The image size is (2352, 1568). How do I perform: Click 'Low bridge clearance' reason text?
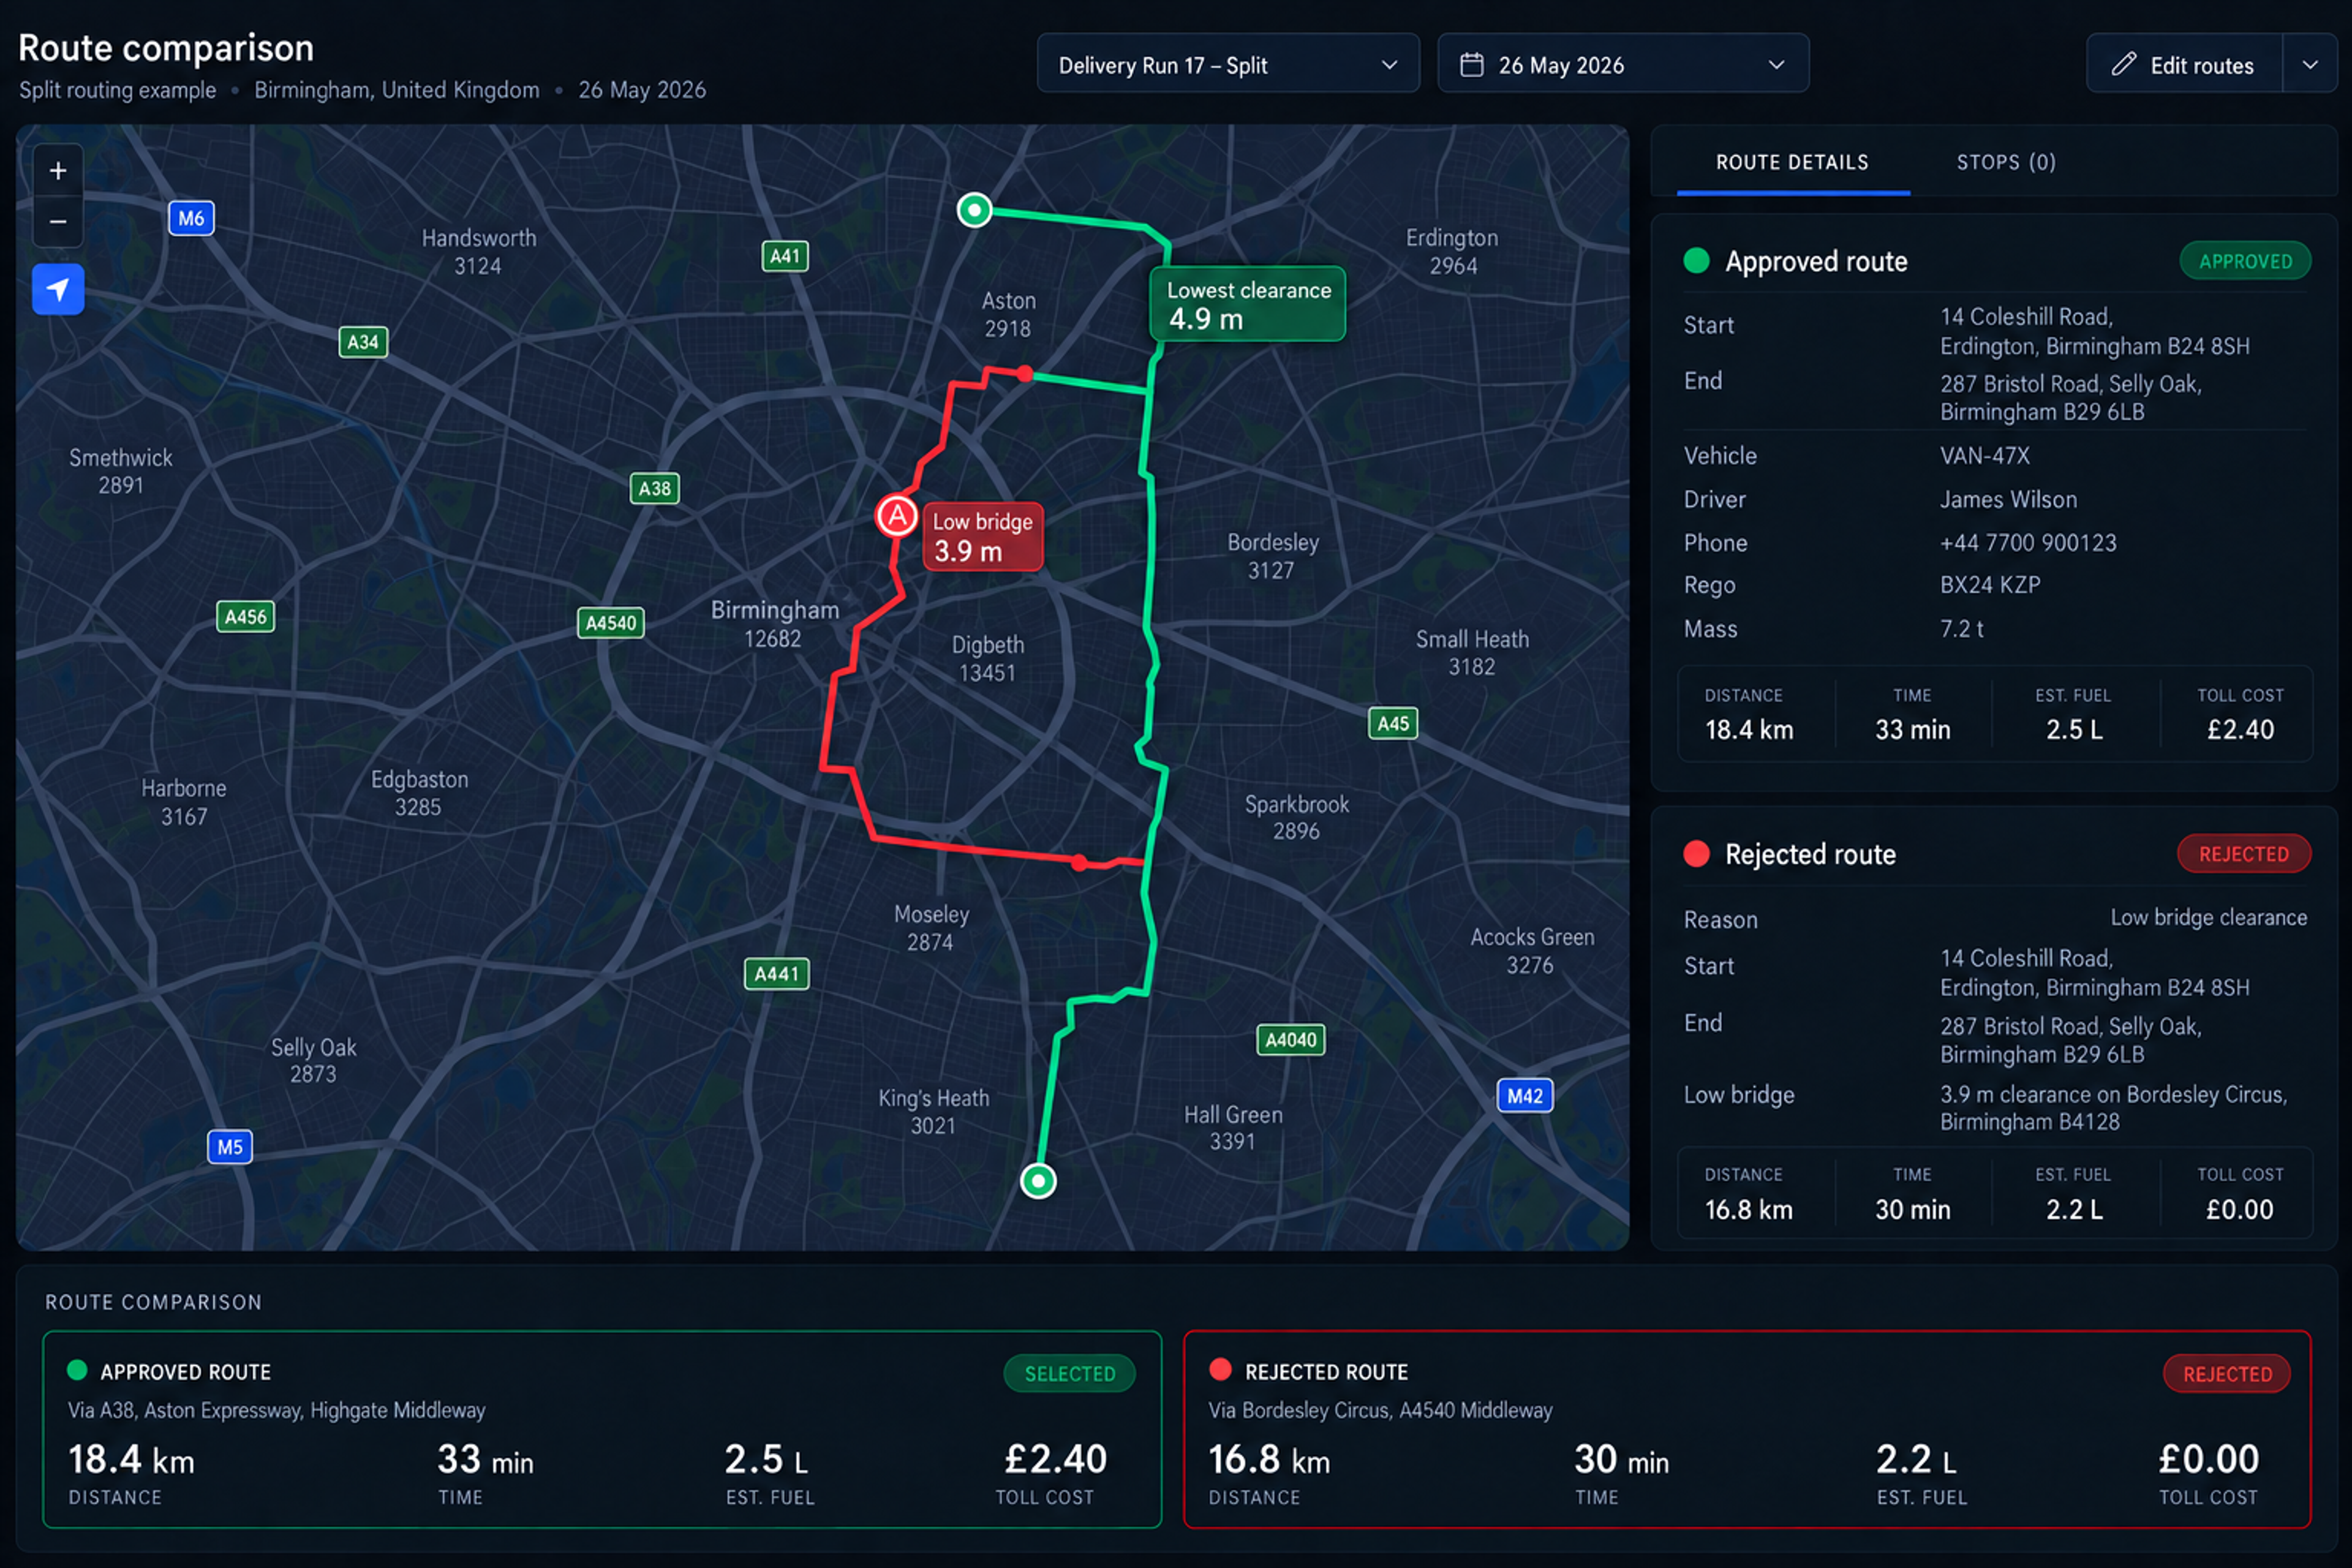[2208, 918]
